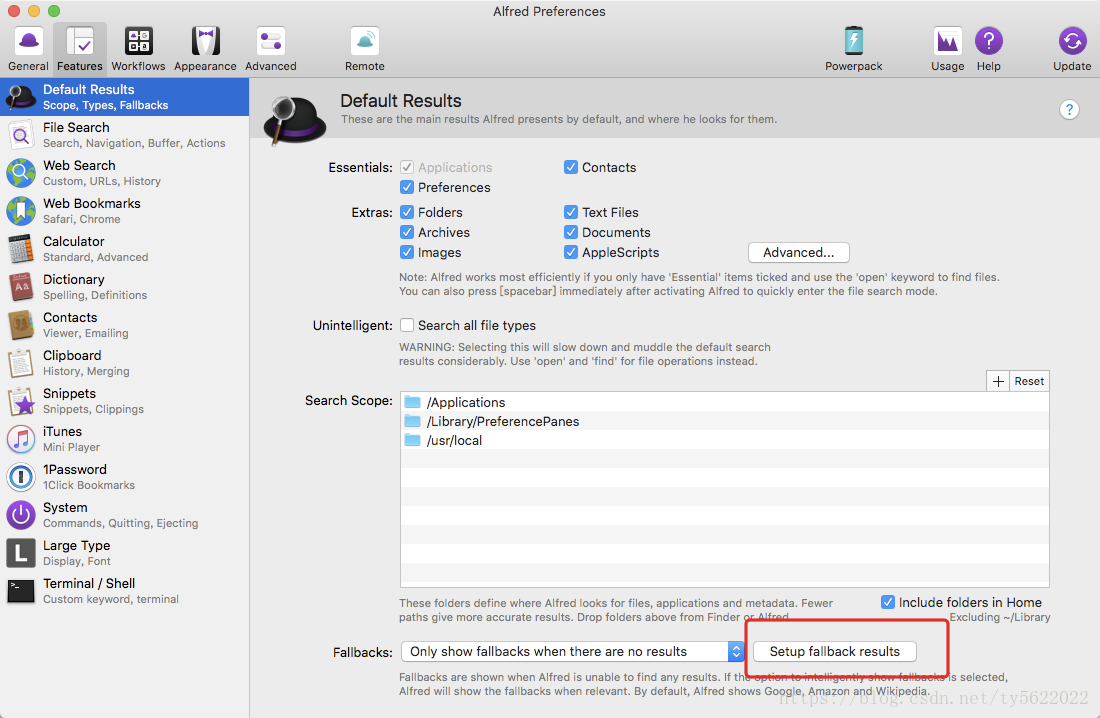Open the Help toolbar icon
Screen dimensions: 1100x718
point(988,49)
